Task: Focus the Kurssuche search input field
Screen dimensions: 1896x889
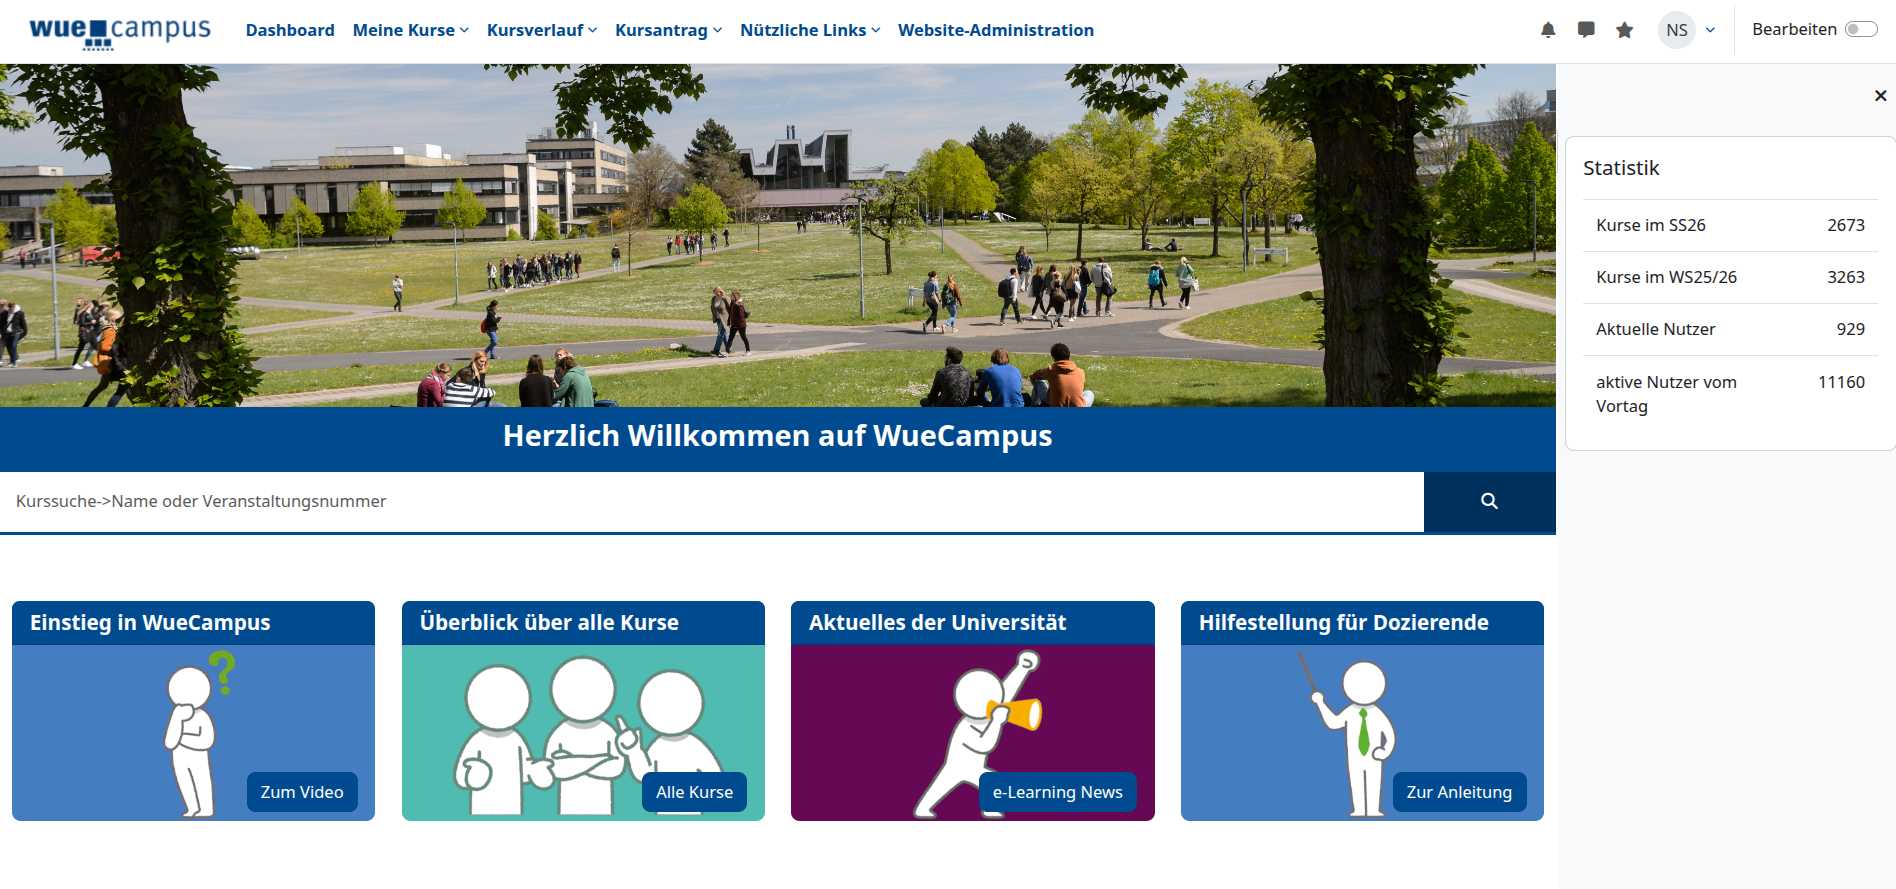Action: point(712,501)
